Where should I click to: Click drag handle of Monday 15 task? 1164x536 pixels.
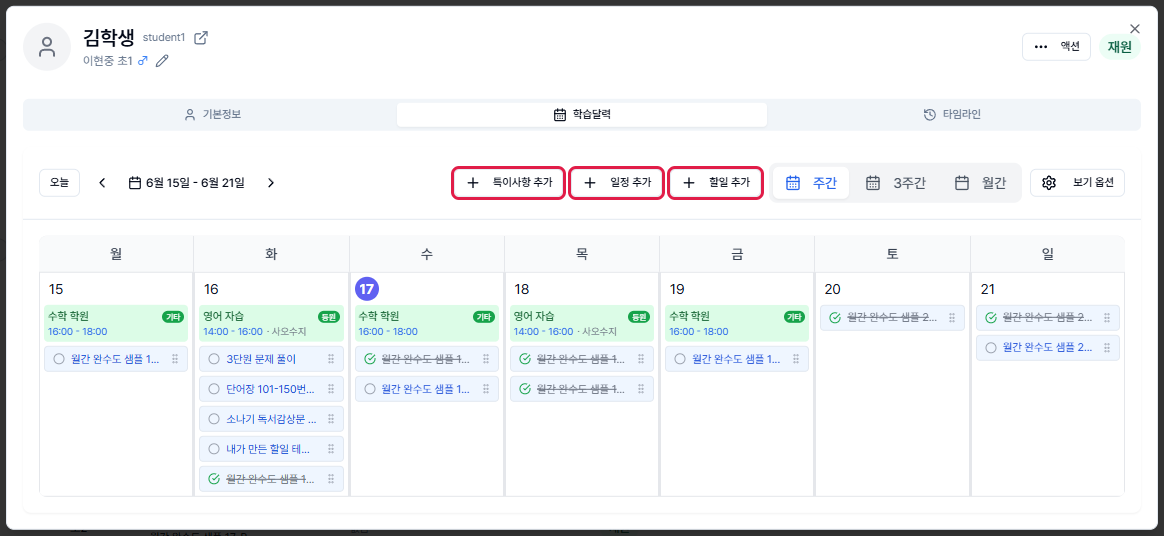(x=175, y=359)
